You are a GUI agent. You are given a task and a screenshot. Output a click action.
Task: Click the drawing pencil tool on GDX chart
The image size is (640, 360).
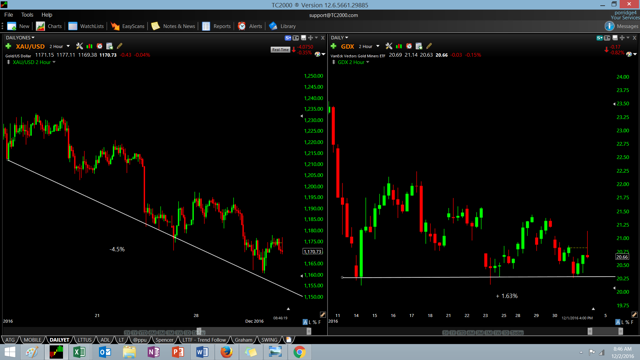coord(429,46)
